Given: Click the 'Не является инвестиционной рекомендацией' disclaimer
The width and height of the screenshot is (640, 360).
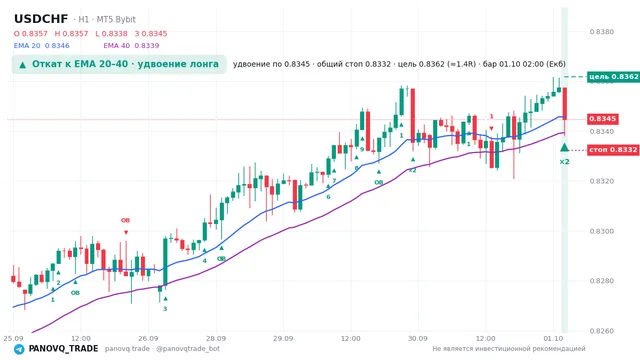Looking at the screenshot, I should point(509,349).
